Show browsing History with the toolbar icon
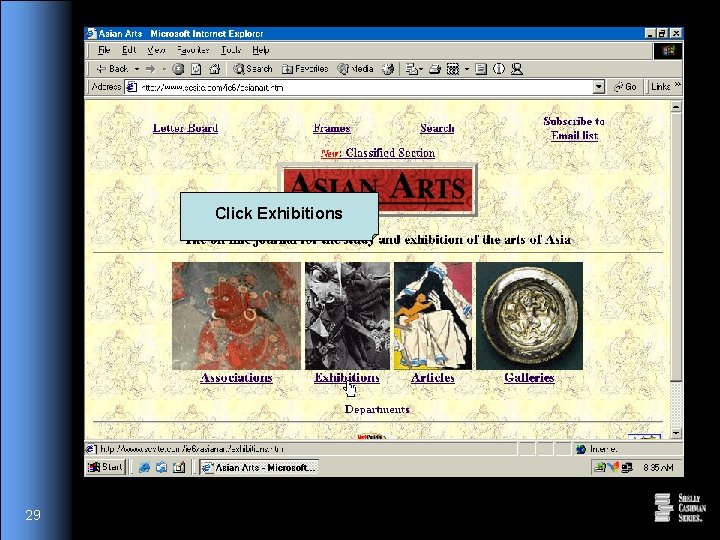720x540 pixels. coord(388,69)
